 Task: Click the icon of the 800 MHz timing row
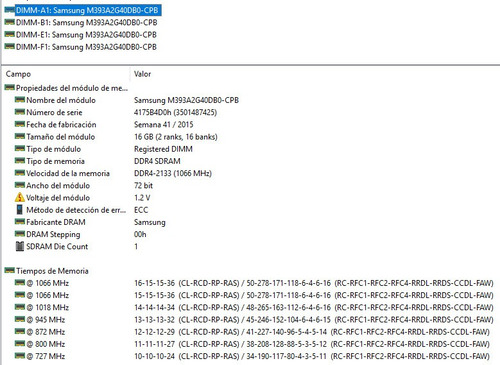click(x=20, y=344)
